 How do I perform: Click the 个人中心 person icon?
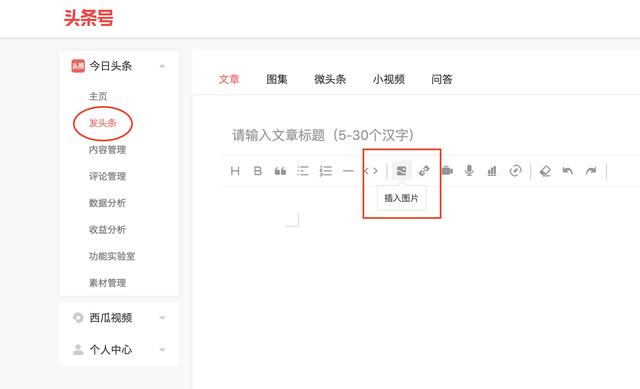pos(78,350)
